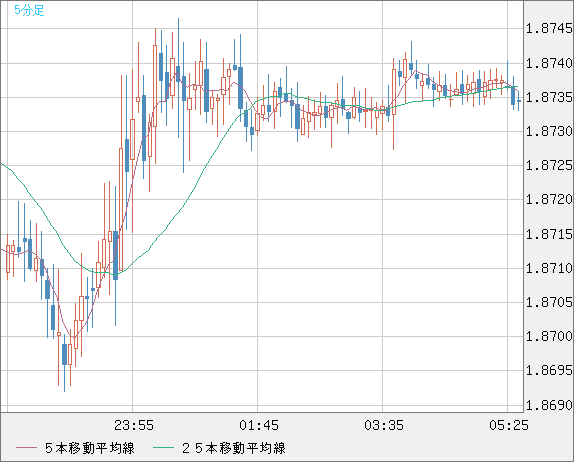The height and width of the screenshot is (462, 574).
Task: Click the 1.8715 price axis label
Action: [x=549, y=234]
